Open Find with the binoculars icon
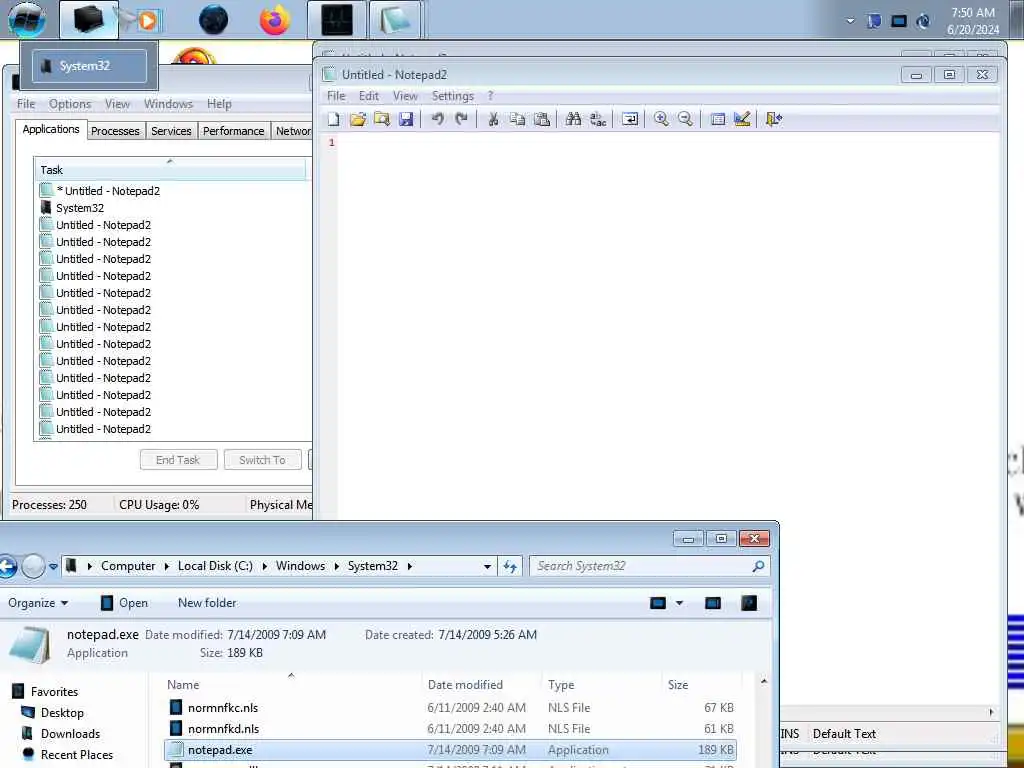This screenshot has height=768, width=1024. [x=573, y=119]
